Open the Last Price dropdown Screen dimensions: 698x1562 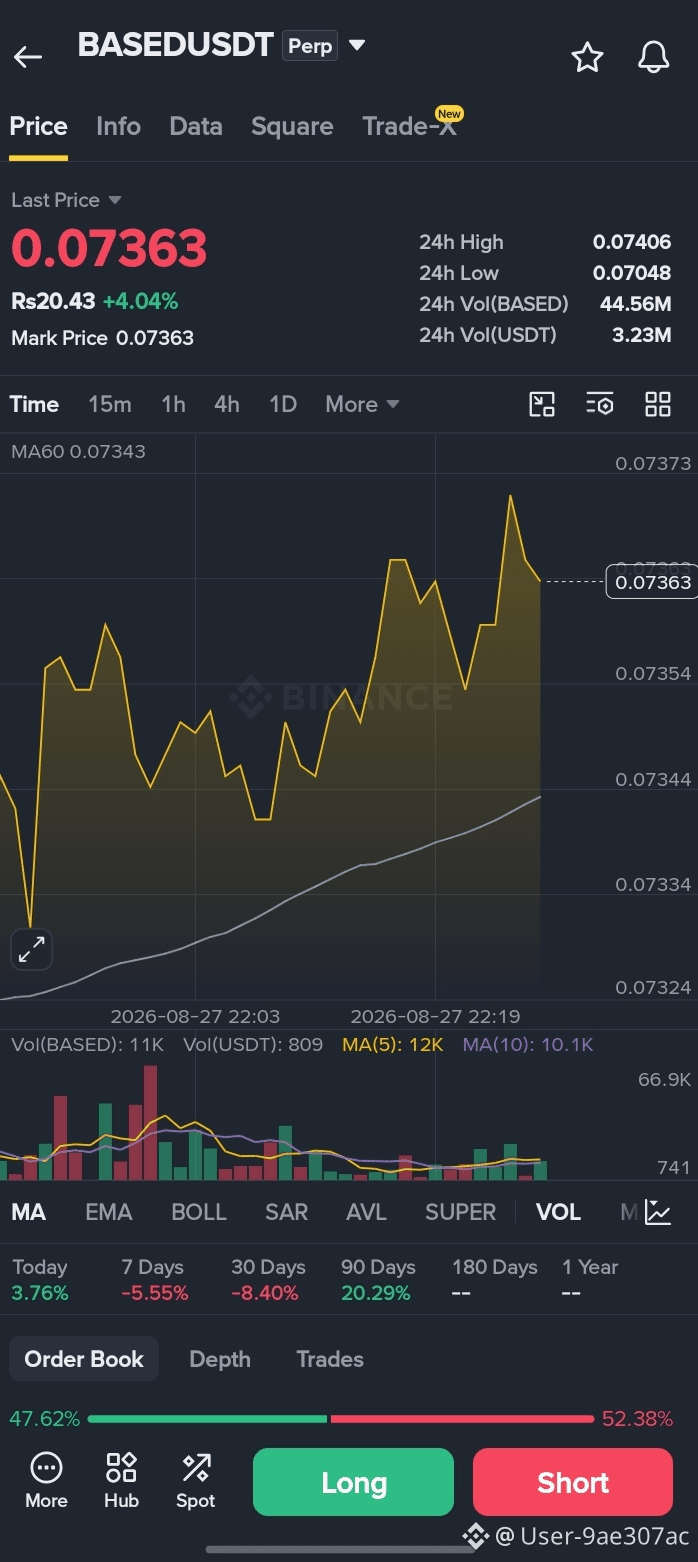coord(66,200)
